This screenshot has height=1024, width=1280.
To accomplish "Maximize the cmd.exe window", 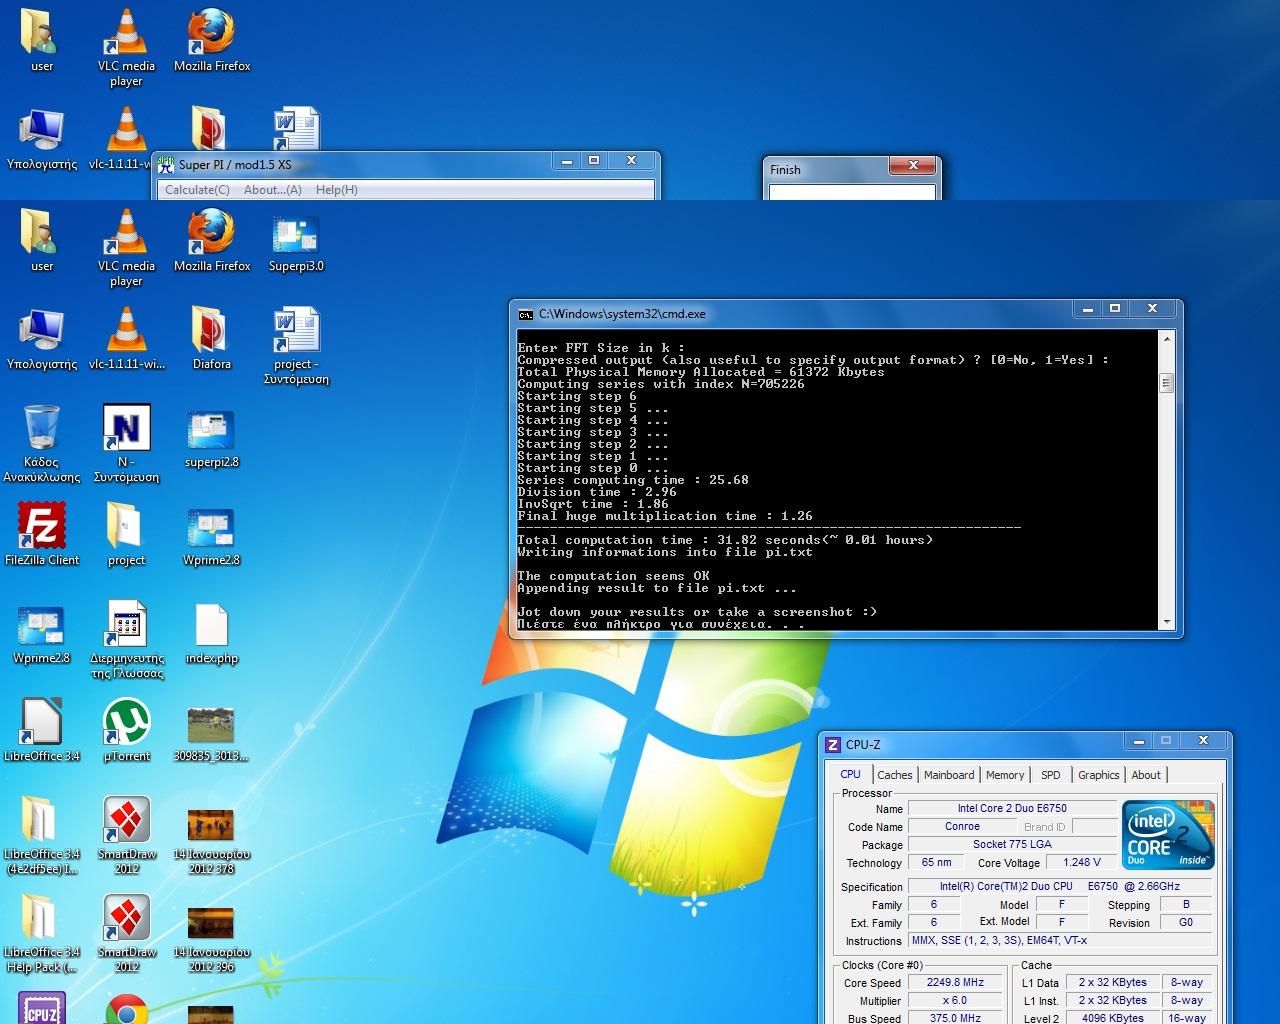I will coord(1115,308).
